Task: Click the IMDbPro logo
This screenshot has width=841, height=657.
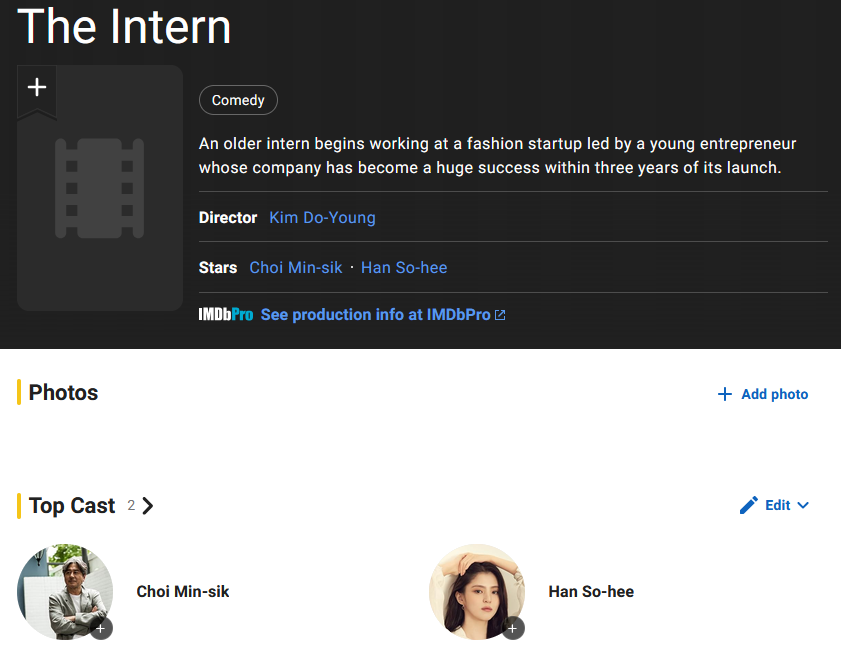Action: point(226,314)
